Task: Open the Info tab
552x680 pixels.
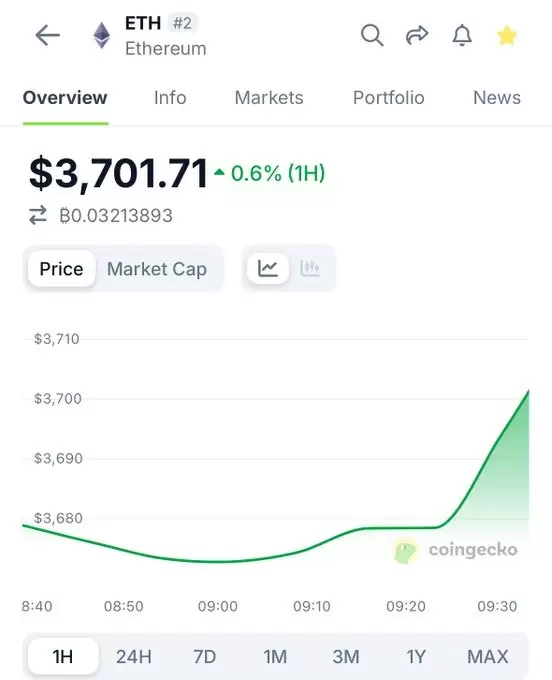Action: click(x=170, y=98)
